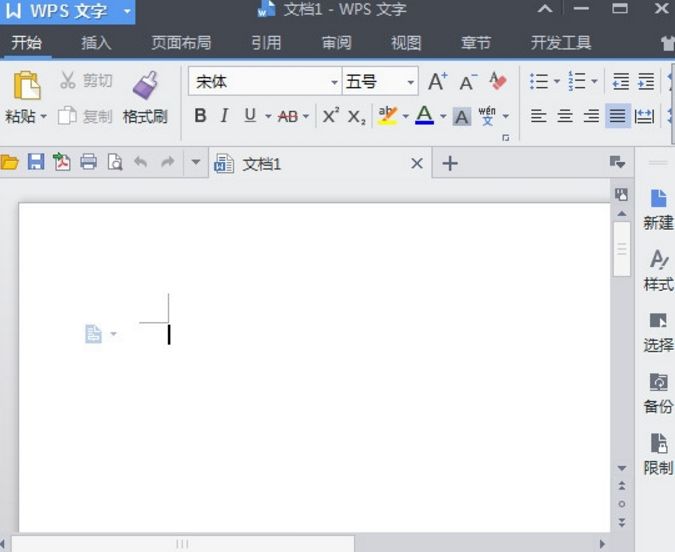This screenshot has width=675, height=552.
Task: Switch to the 审阅 ribbon tab
Action: [337, 43]
